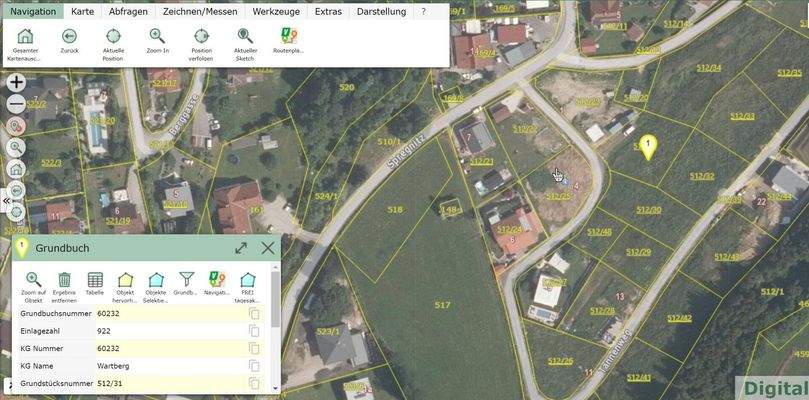The image size is (809, 400).
Task: Switch to the Karte tab
Action: [82, 11]
